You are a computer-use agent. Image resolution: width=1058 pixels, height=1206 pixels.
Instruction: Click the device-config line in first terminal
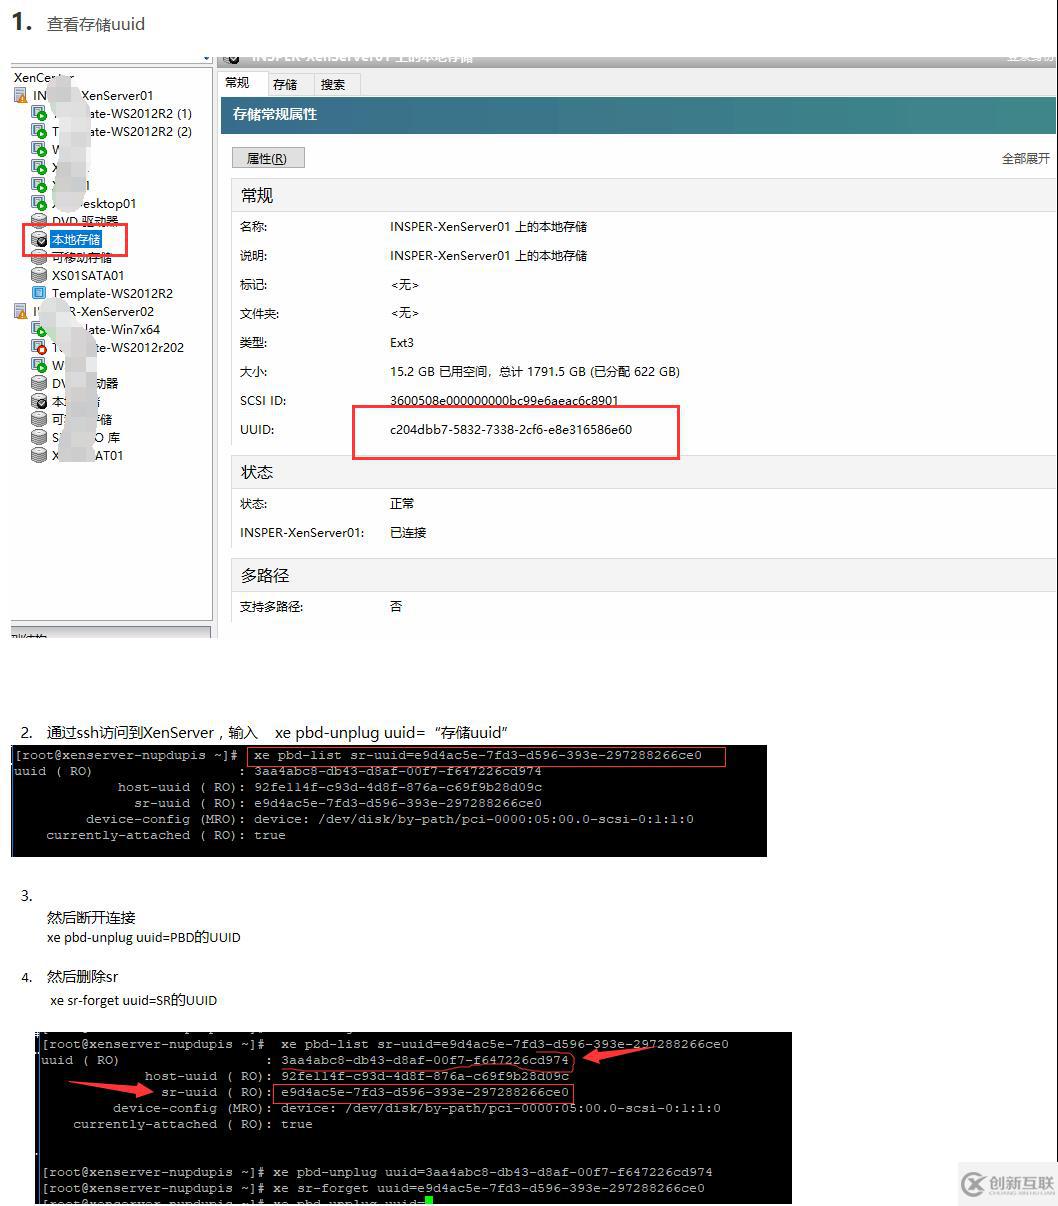390,820
